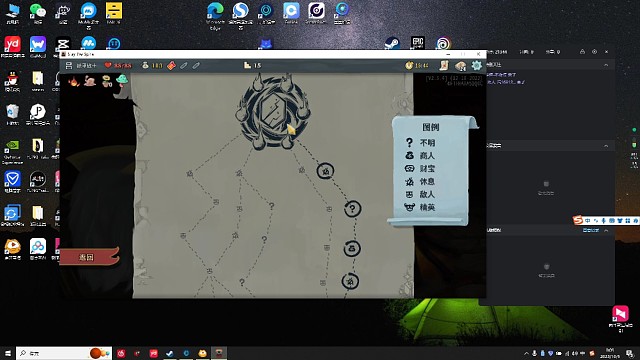
Task: Click the run timer clock icon
Action: click(409, 65)
